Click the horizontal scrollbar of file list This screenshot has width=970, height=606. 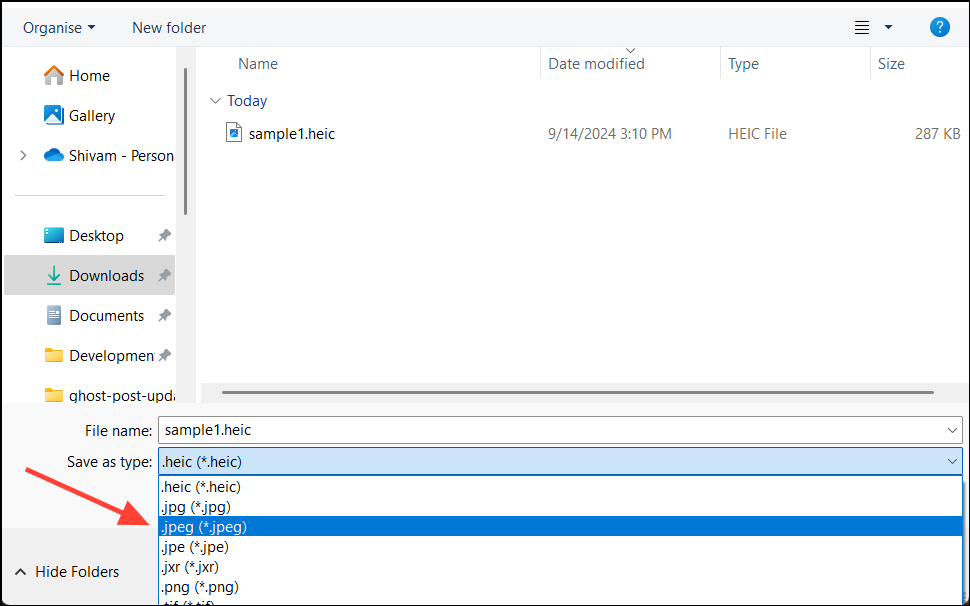578,392
